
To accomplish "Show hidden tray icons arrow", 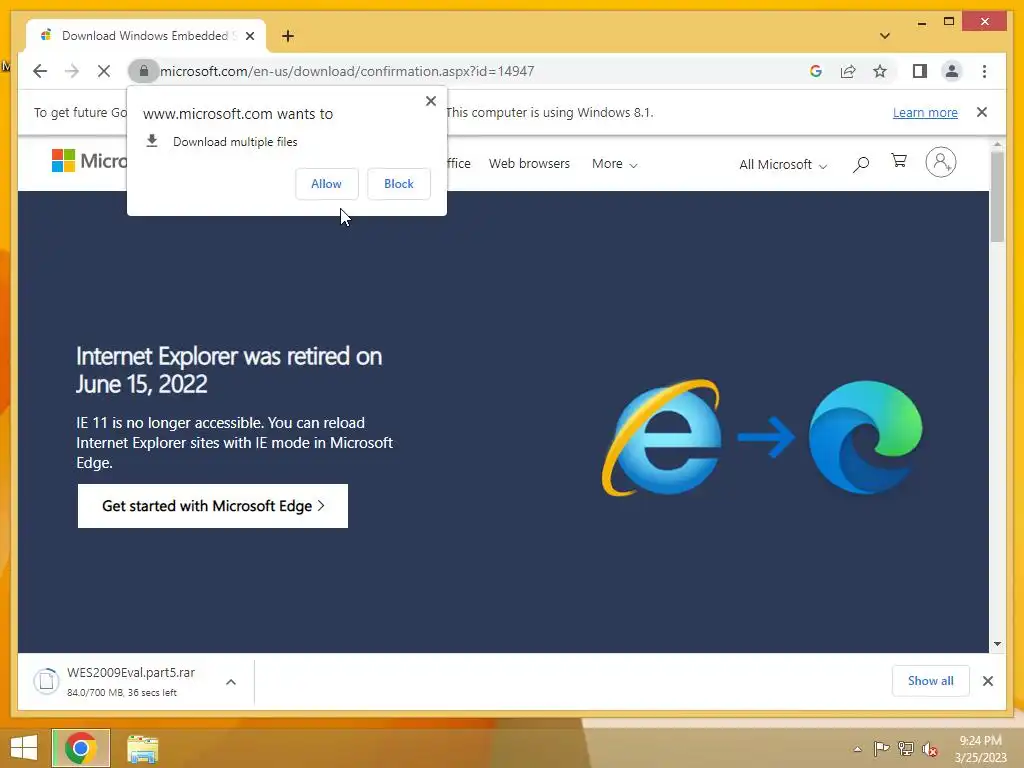I will [857, 749].
